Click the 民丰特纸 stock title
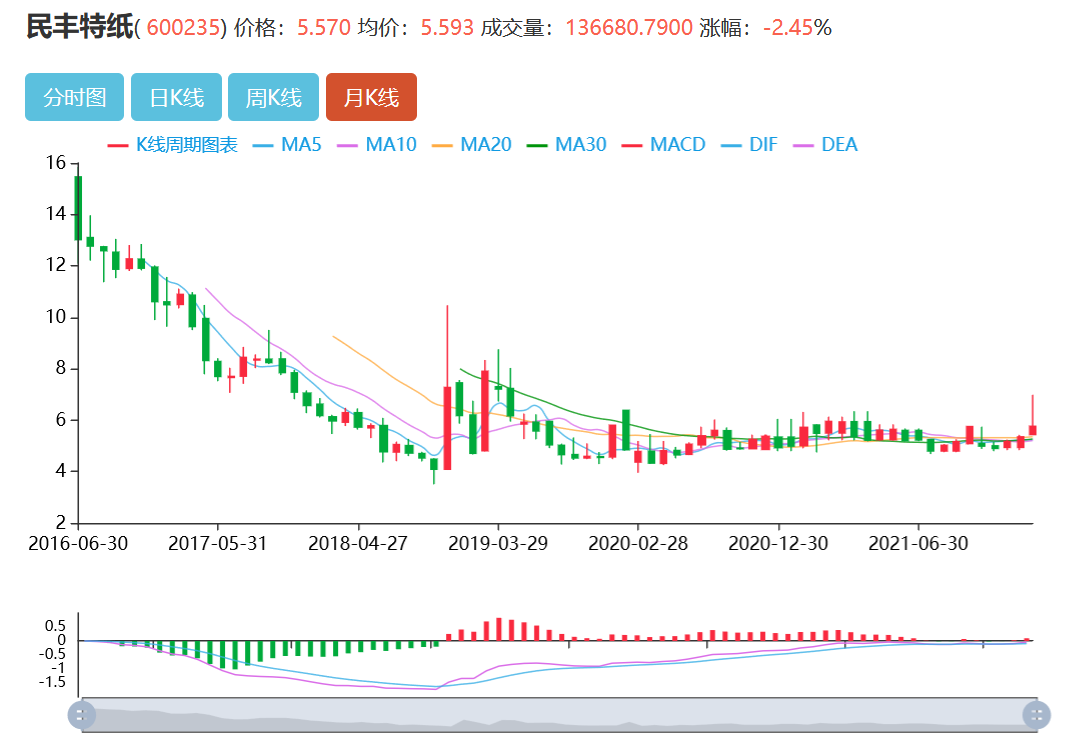The width and height of the screenshot is (1078, 750). pos(78,27)
